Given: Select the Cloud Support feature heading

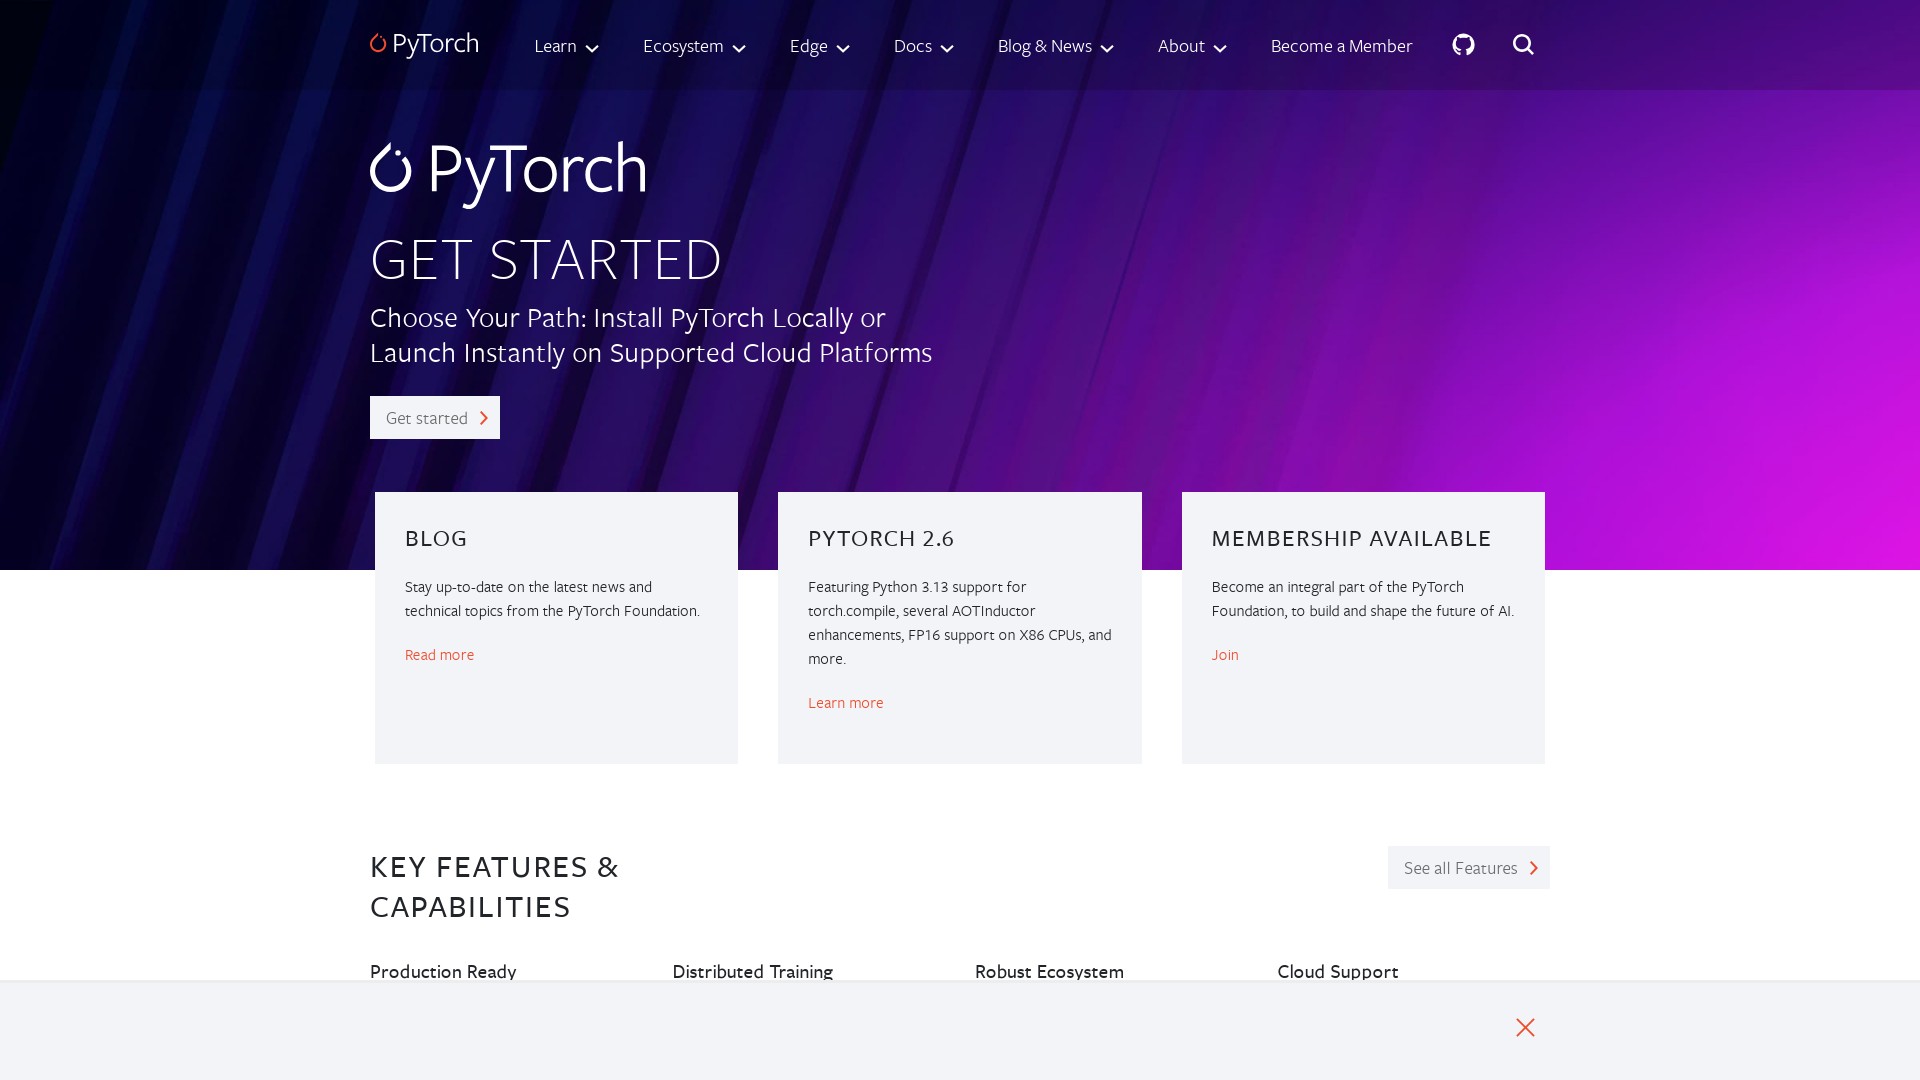Looking at the screenshot, I should (1337, 971).
